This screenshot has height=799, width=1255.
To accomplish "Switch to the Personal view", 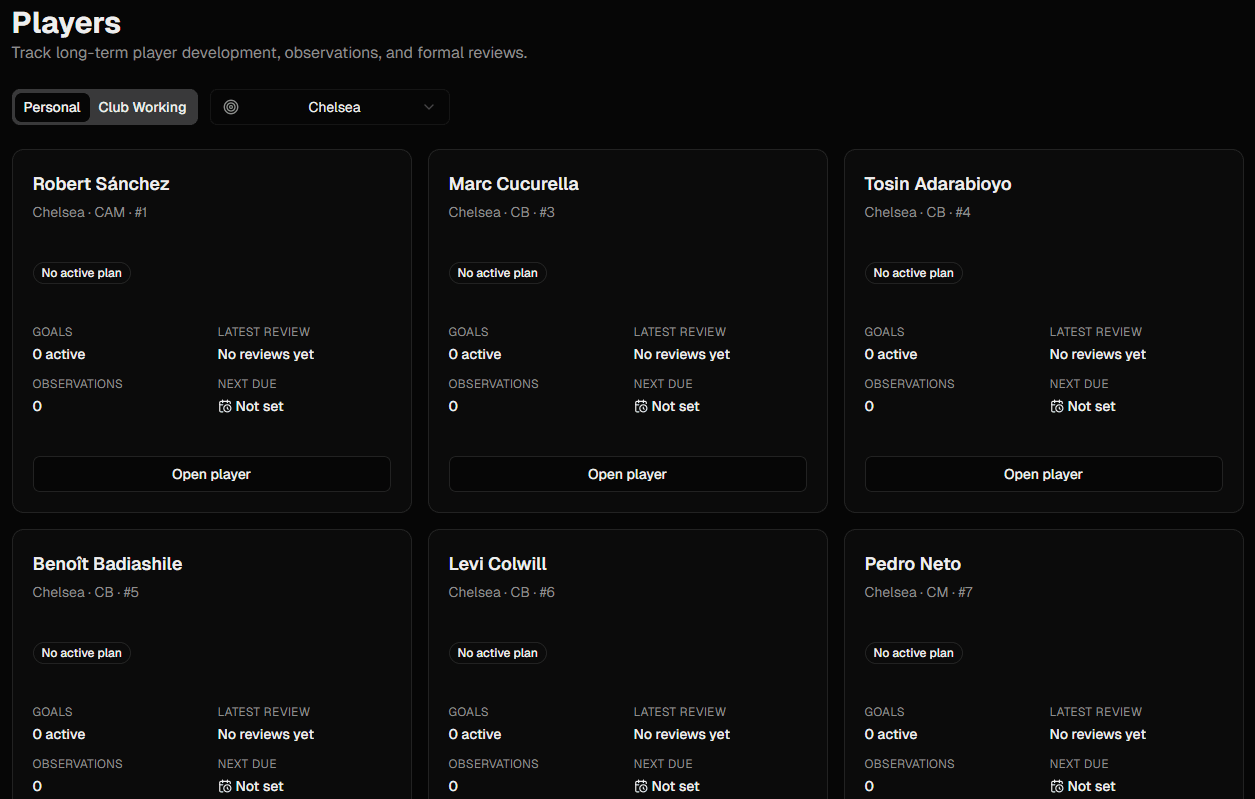I will 52,107.
